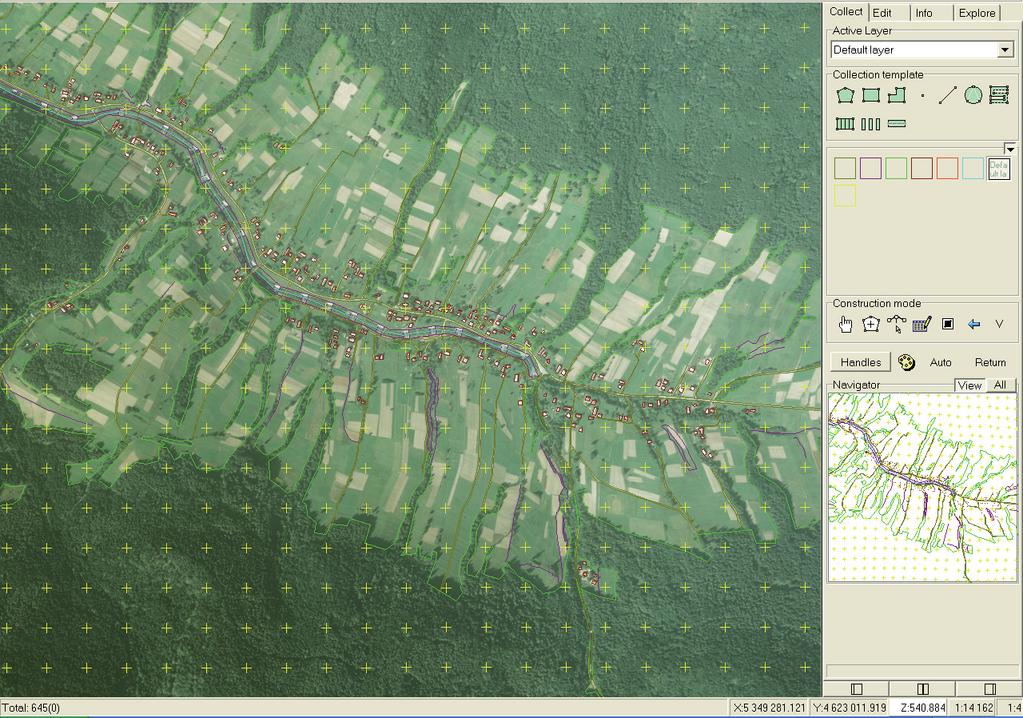Click the Auto button
The width and height of the screenshot is (1023, 718).
940,363
